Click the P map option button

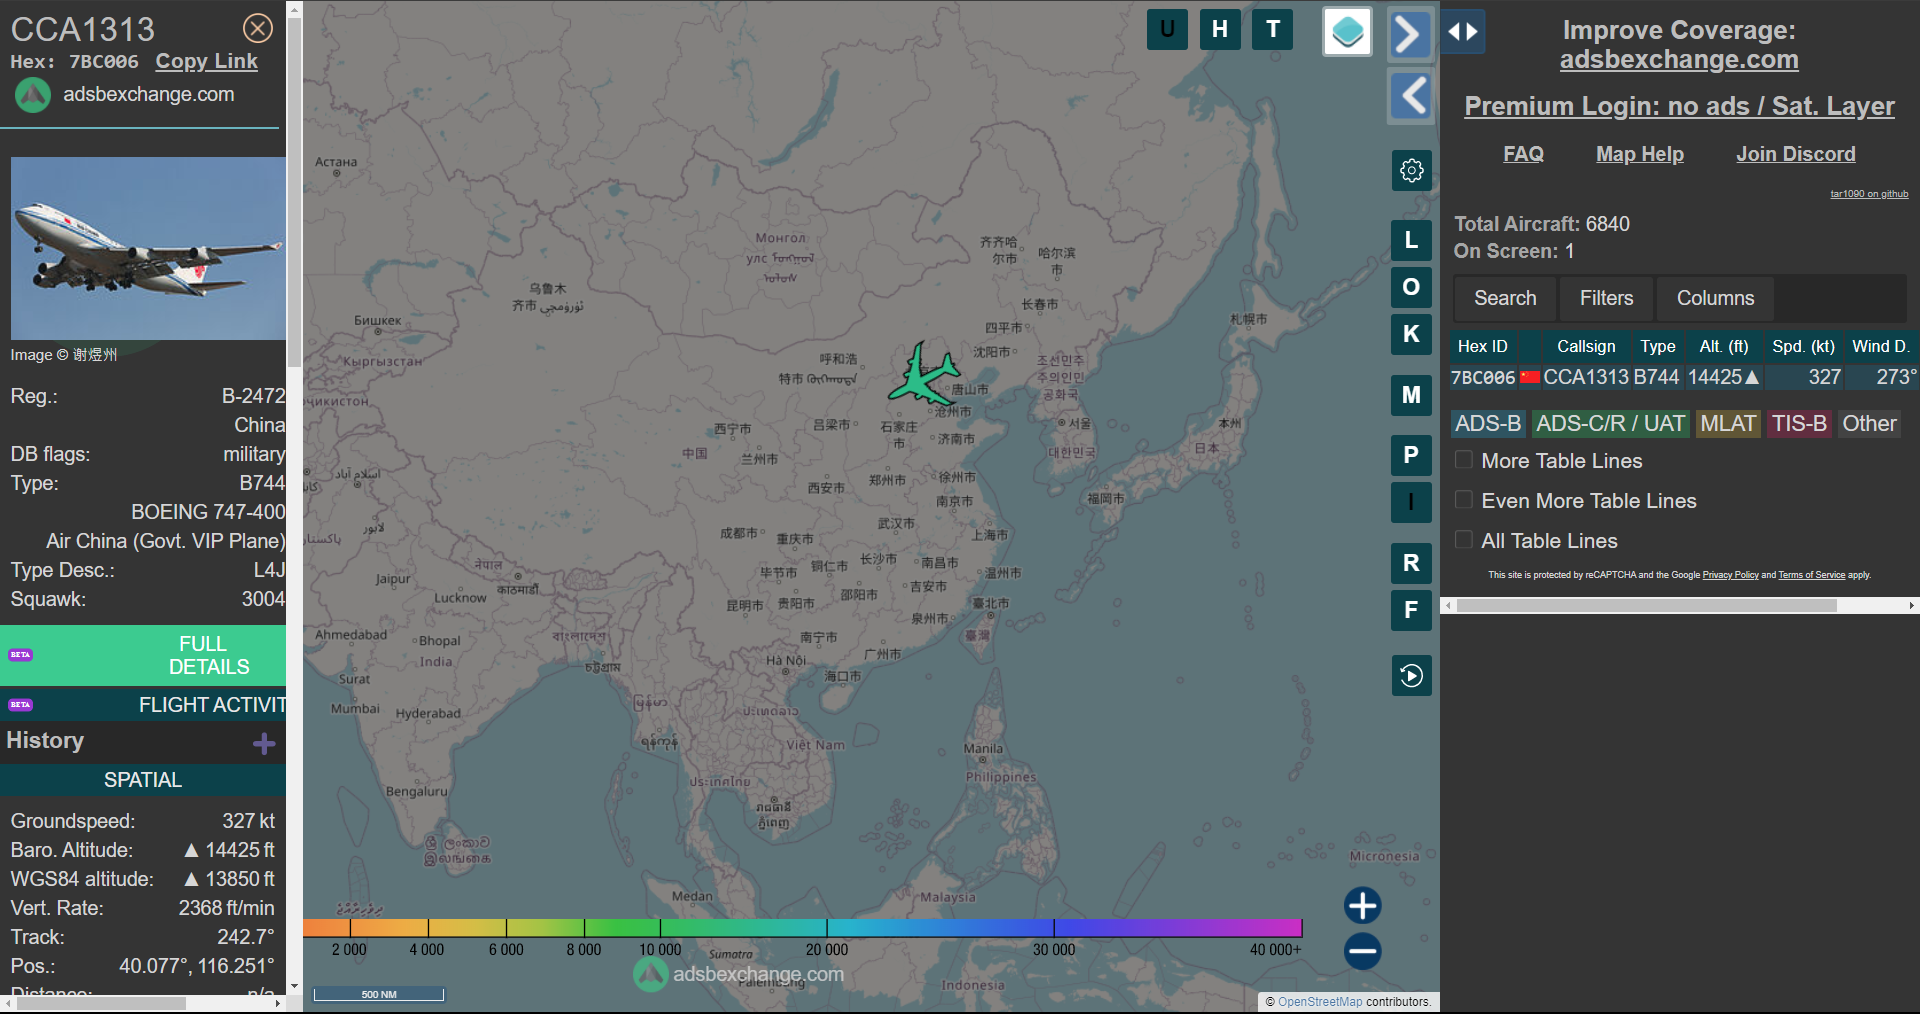pos(1411,455)
